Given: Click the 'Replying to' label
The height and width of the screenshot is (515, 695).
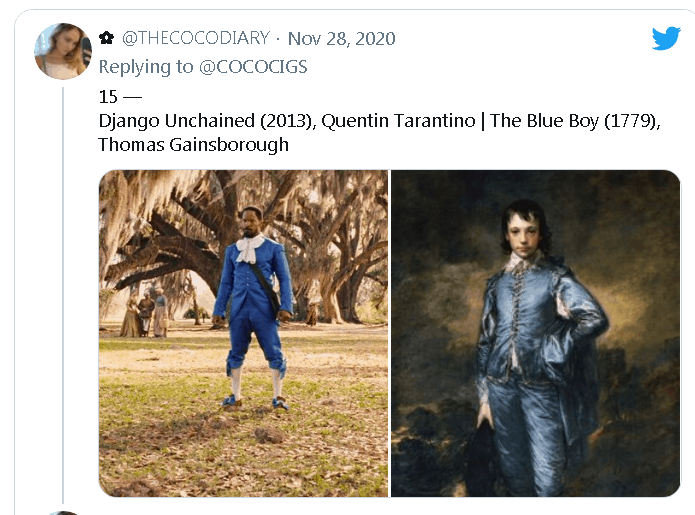Looking at the screenshot, I should tap(146, 67).
